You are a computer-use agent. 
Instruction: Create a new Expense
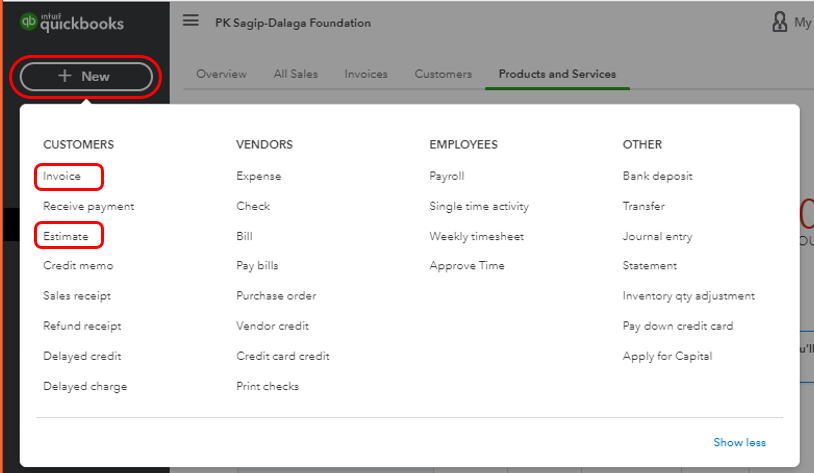[258, 176]
